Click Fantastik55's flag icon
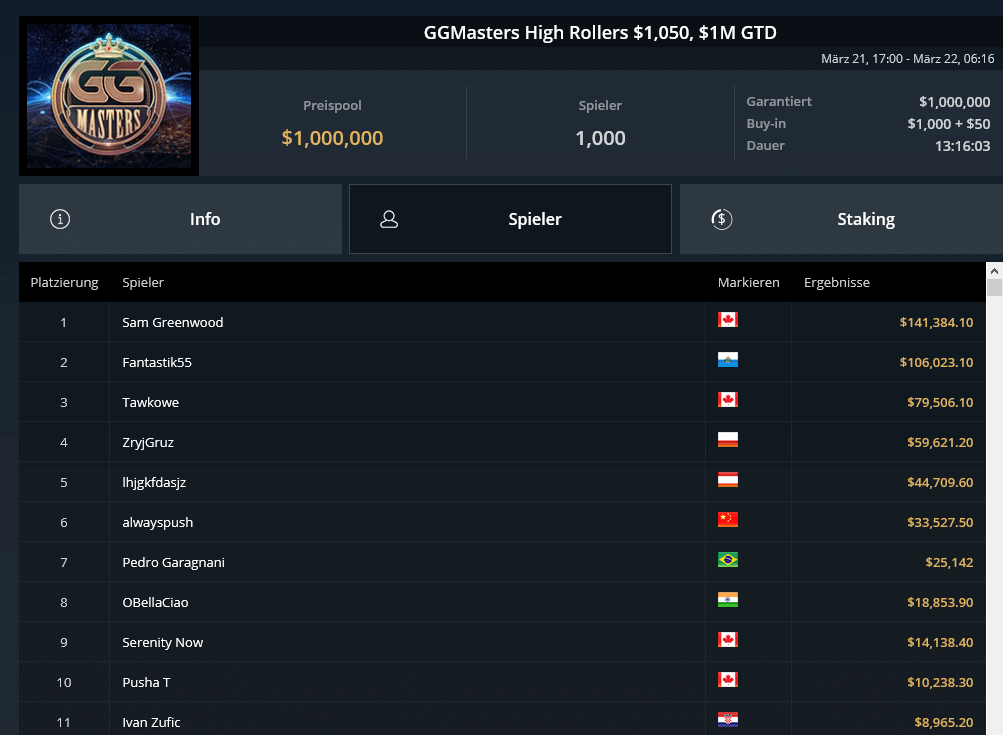 coord(728,360)
